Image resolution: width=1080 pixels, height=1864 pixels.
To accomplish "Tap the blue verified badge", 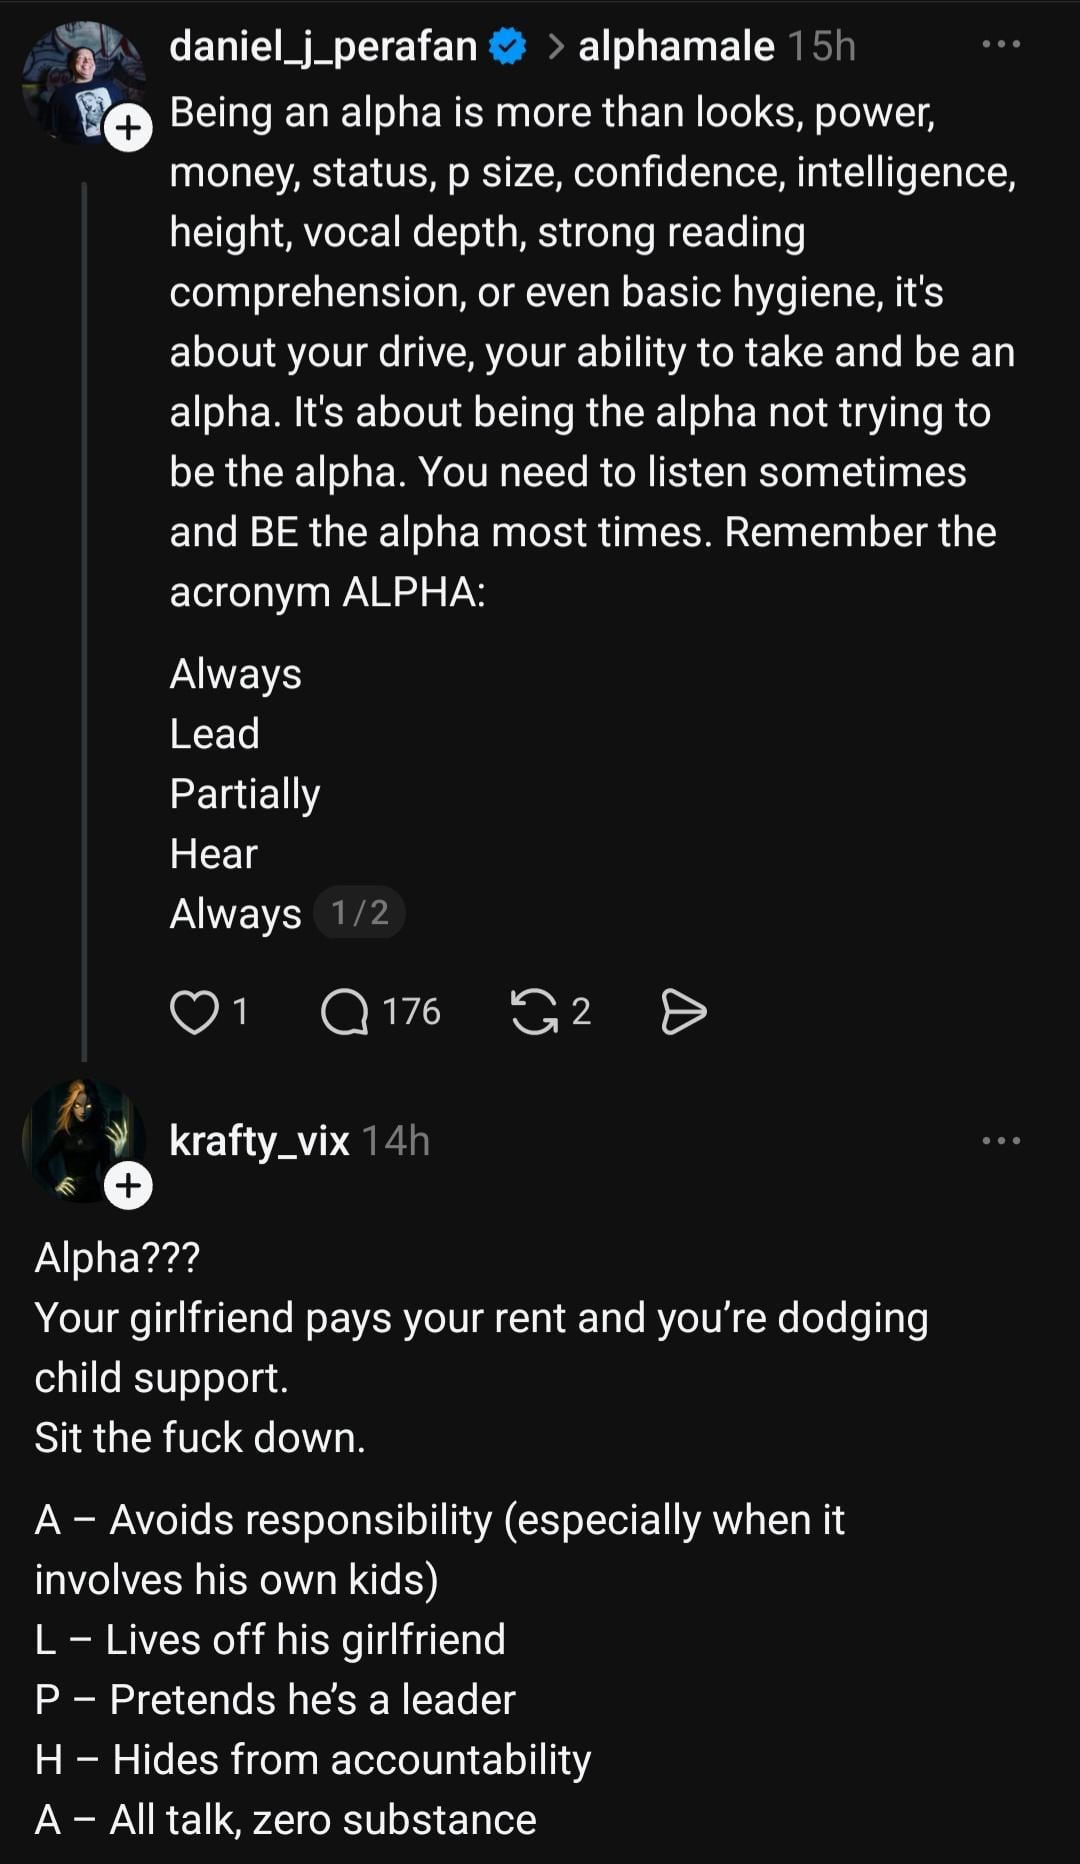I will (x=509, y=46).
